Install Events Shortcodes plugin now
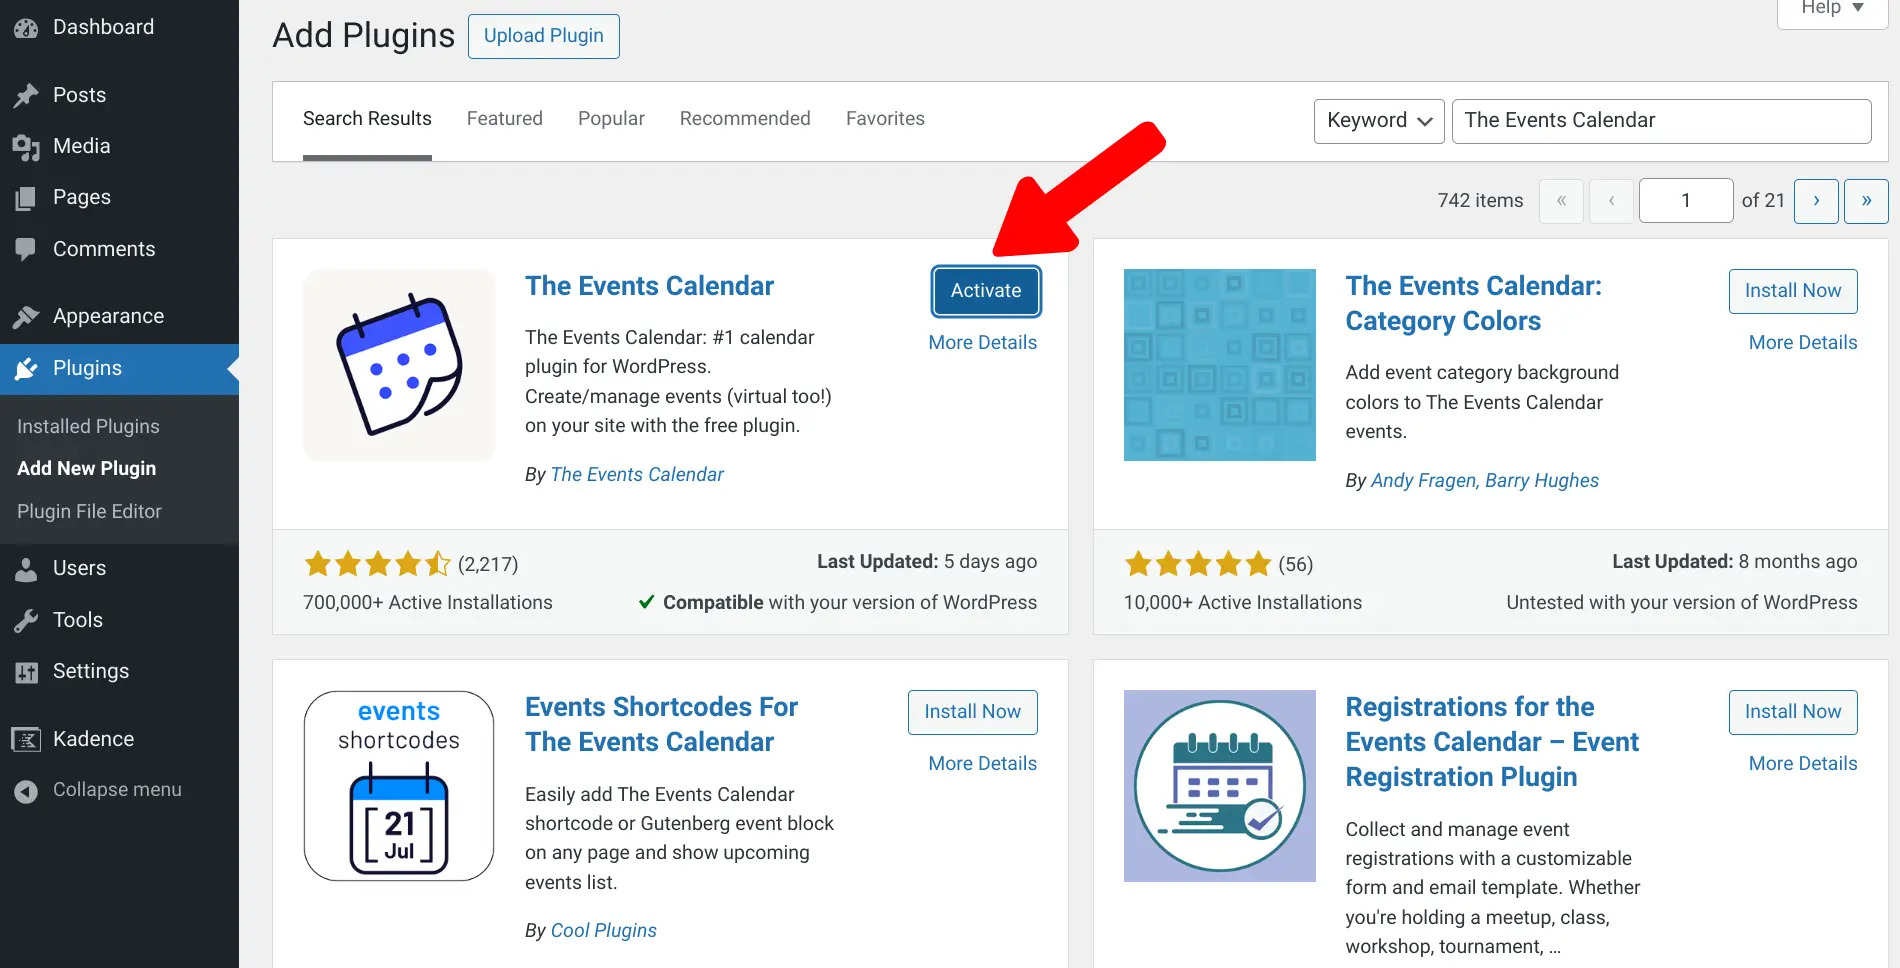The height and width of the screenshot is (968, 1900). (x=972, y=712)
